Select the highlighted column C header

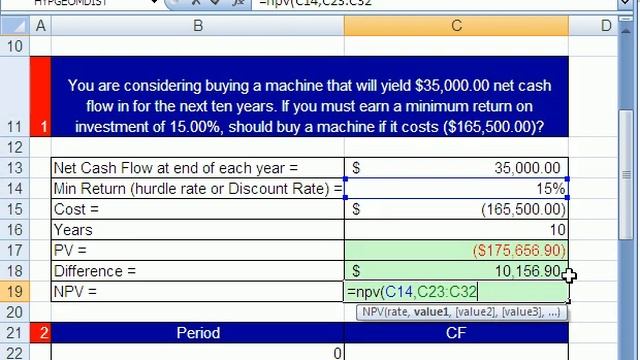456,26
